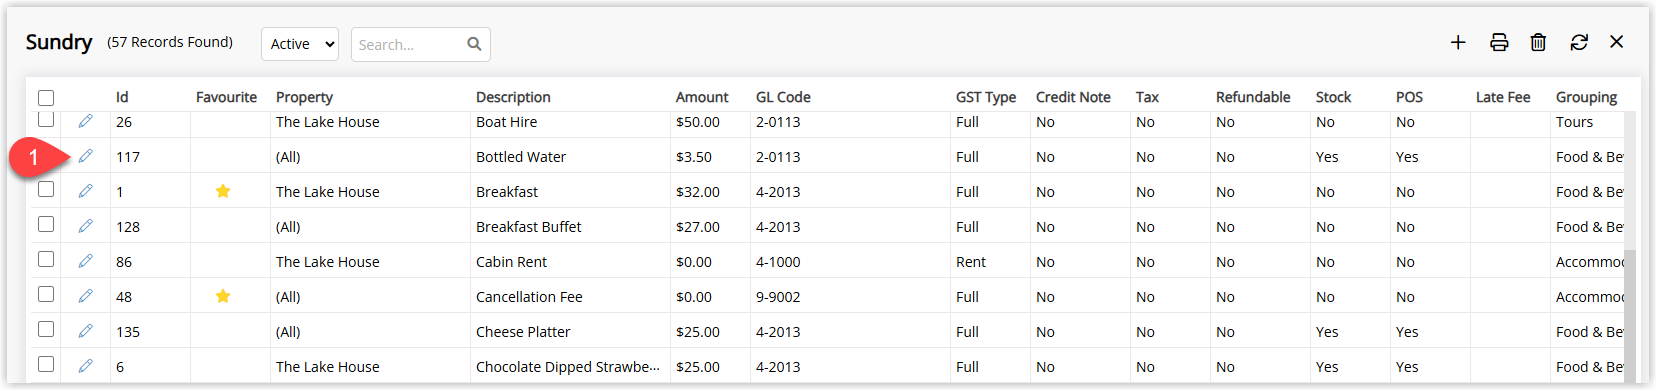Click the Grouping column header
Viewport: 1657px width, 391px height.
coord(1586,97)
